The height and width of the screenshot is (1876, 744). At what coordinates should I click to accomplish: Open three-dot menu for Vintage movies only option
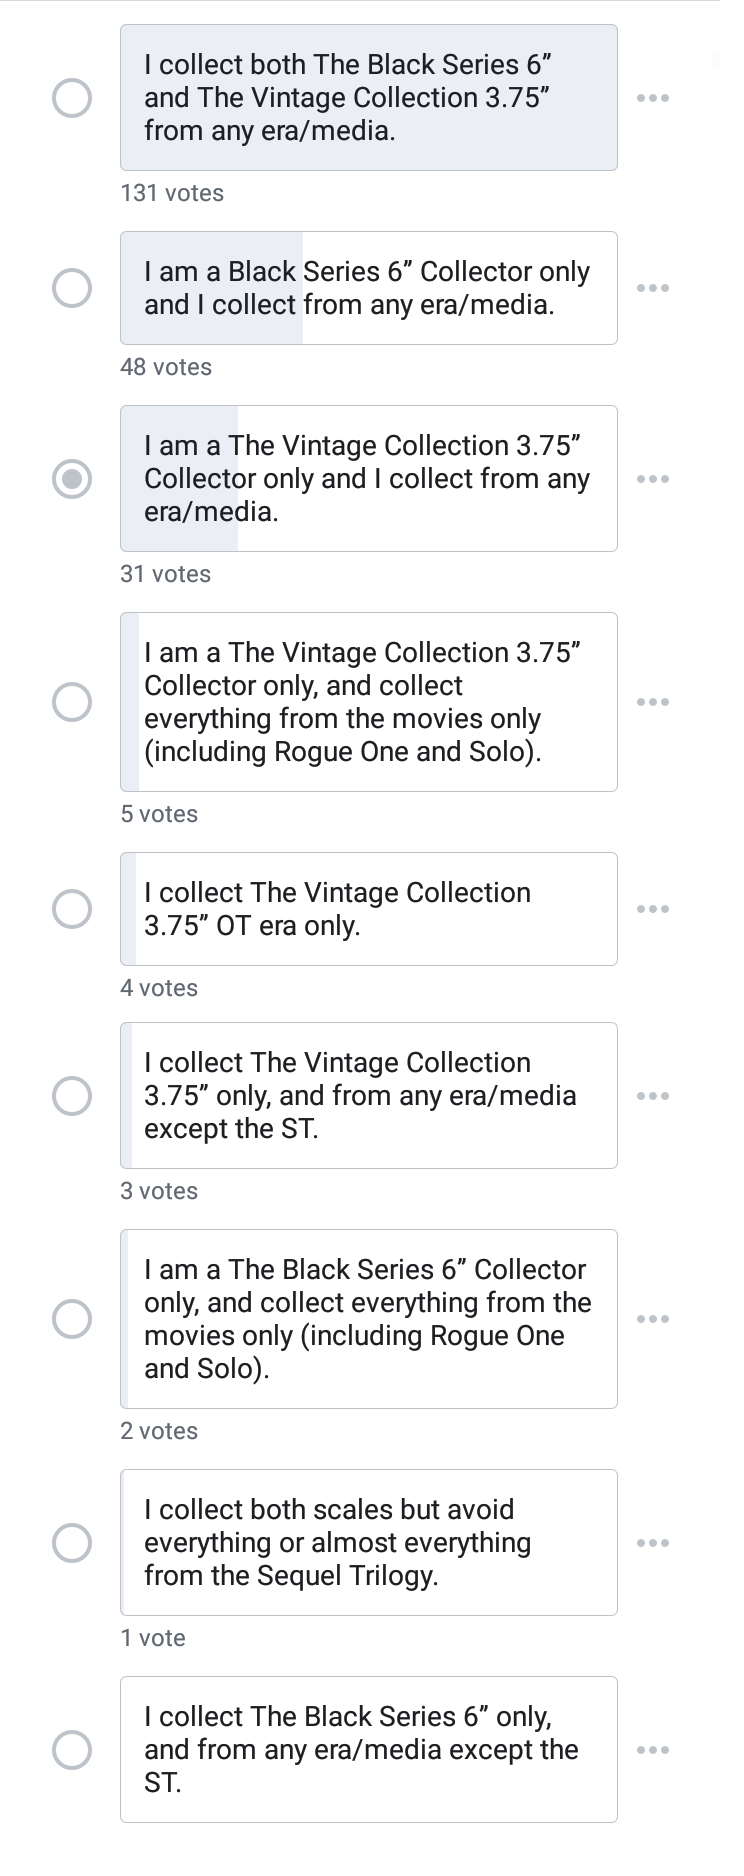(652, 702)
